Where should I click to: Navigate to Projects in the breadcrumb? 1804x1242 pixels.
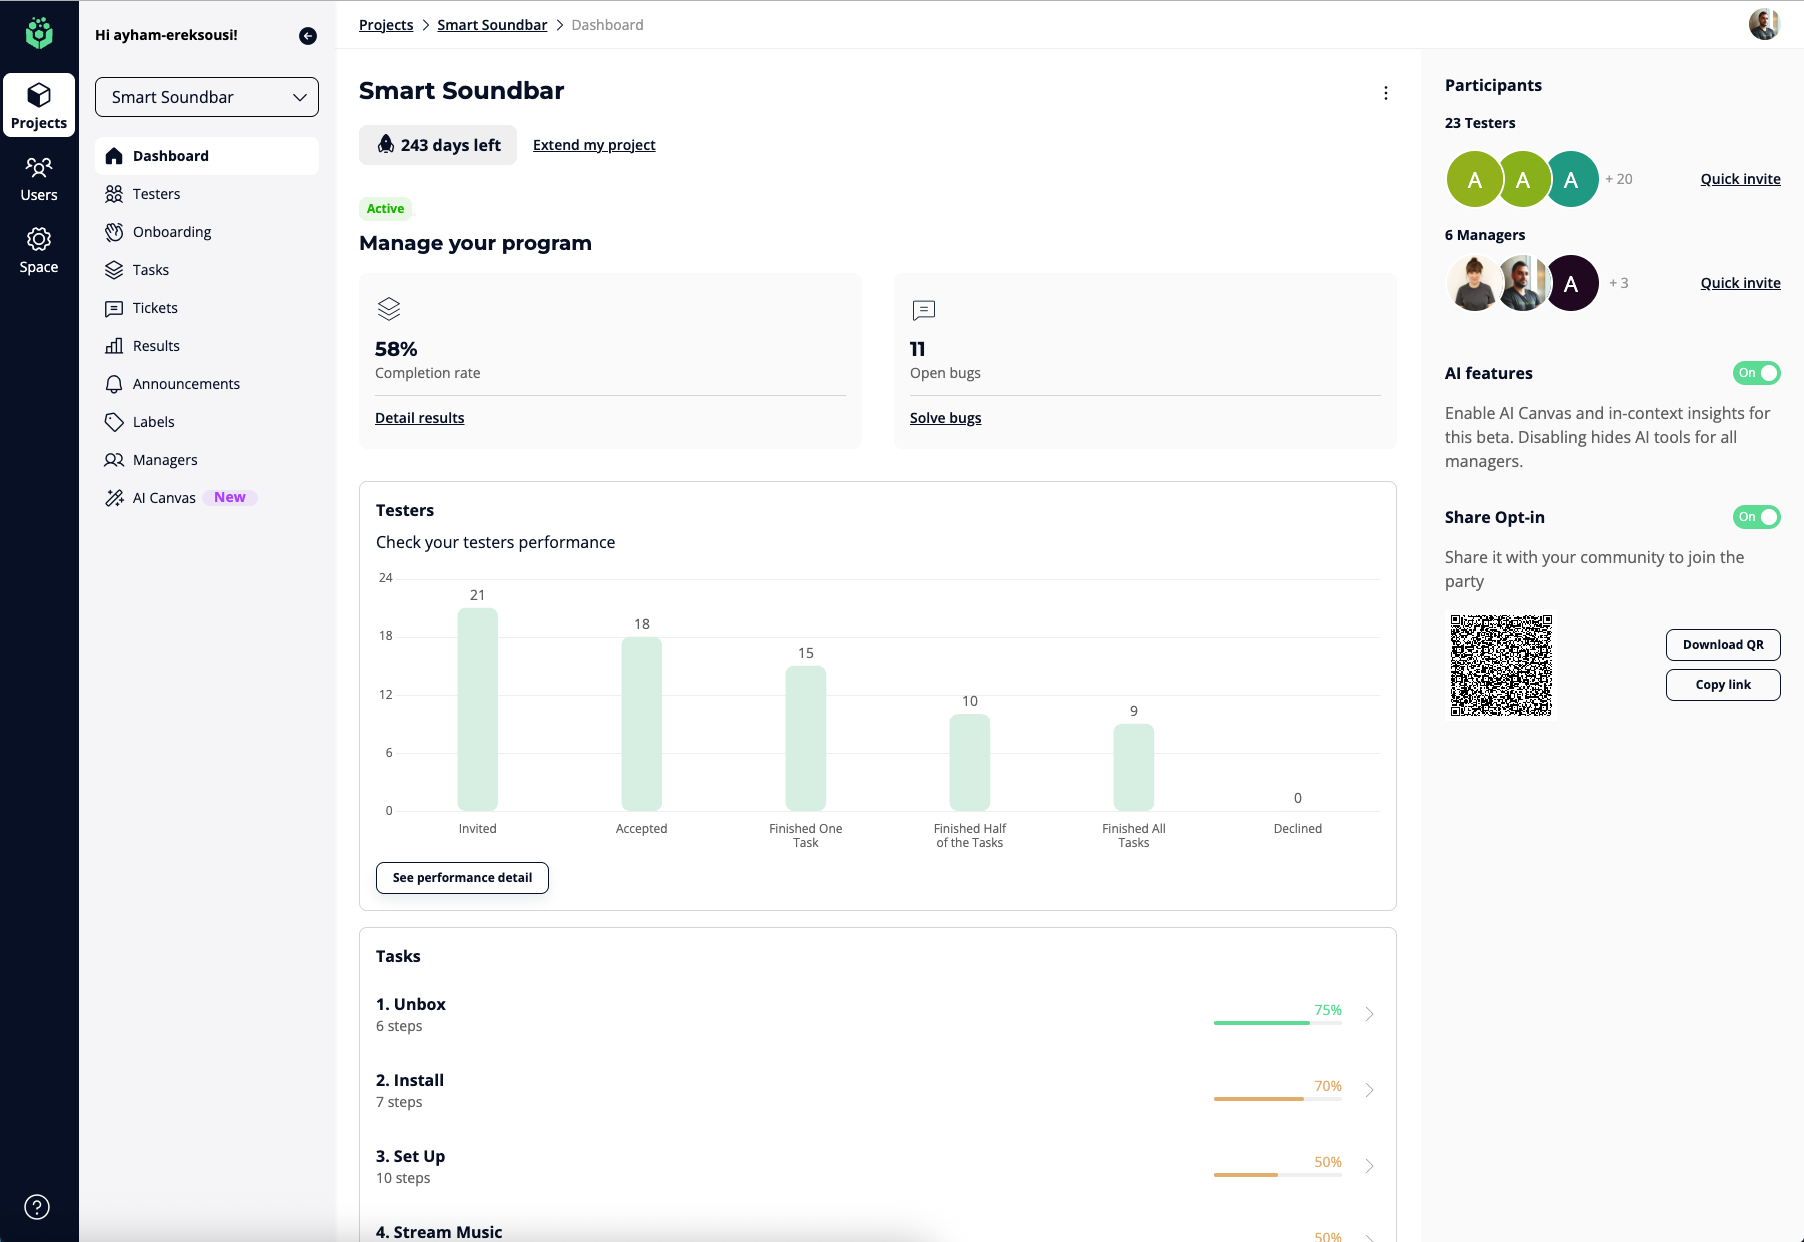[x=386, y=24]
